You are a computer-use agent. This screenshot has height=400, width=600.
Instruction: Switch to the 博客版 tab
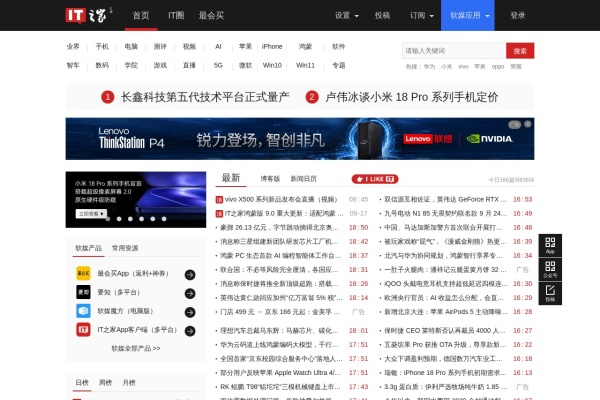[270, 179]
